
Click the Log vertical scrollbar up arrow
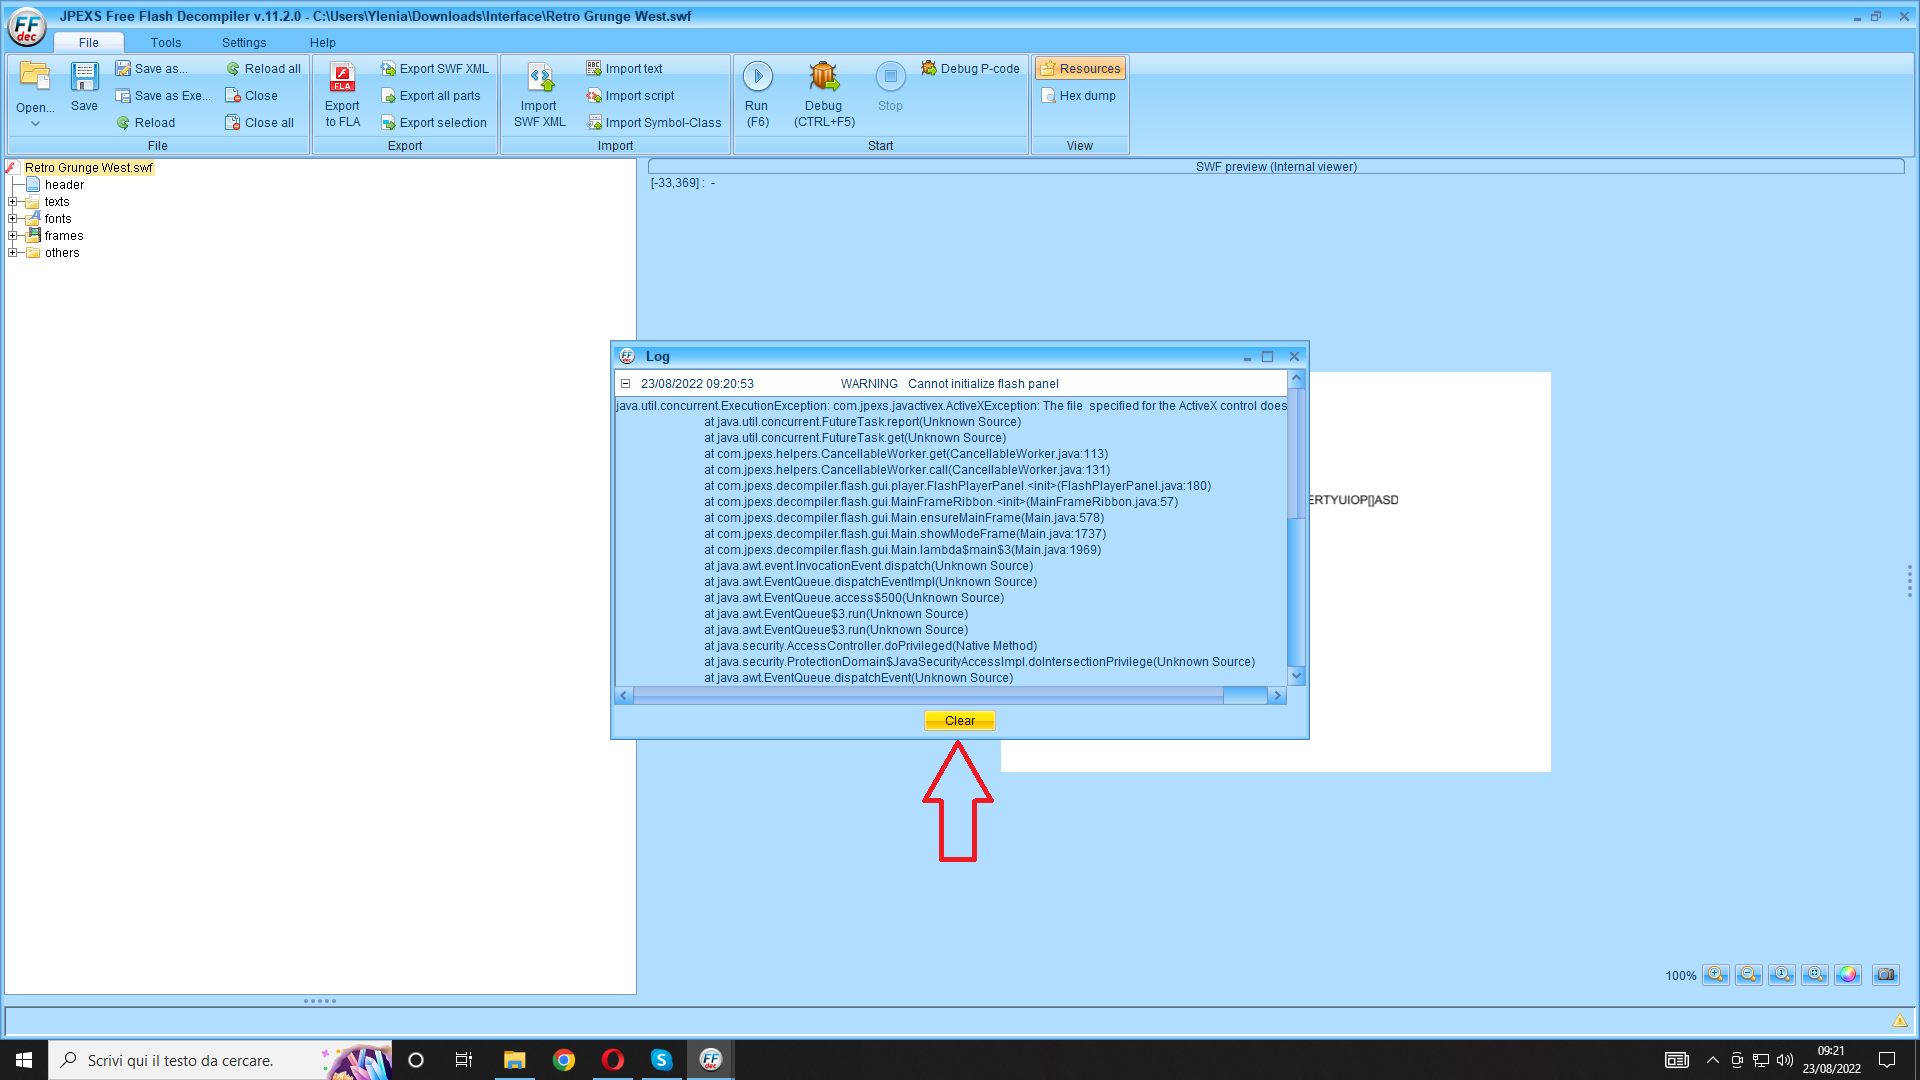tap(1297, 379)
